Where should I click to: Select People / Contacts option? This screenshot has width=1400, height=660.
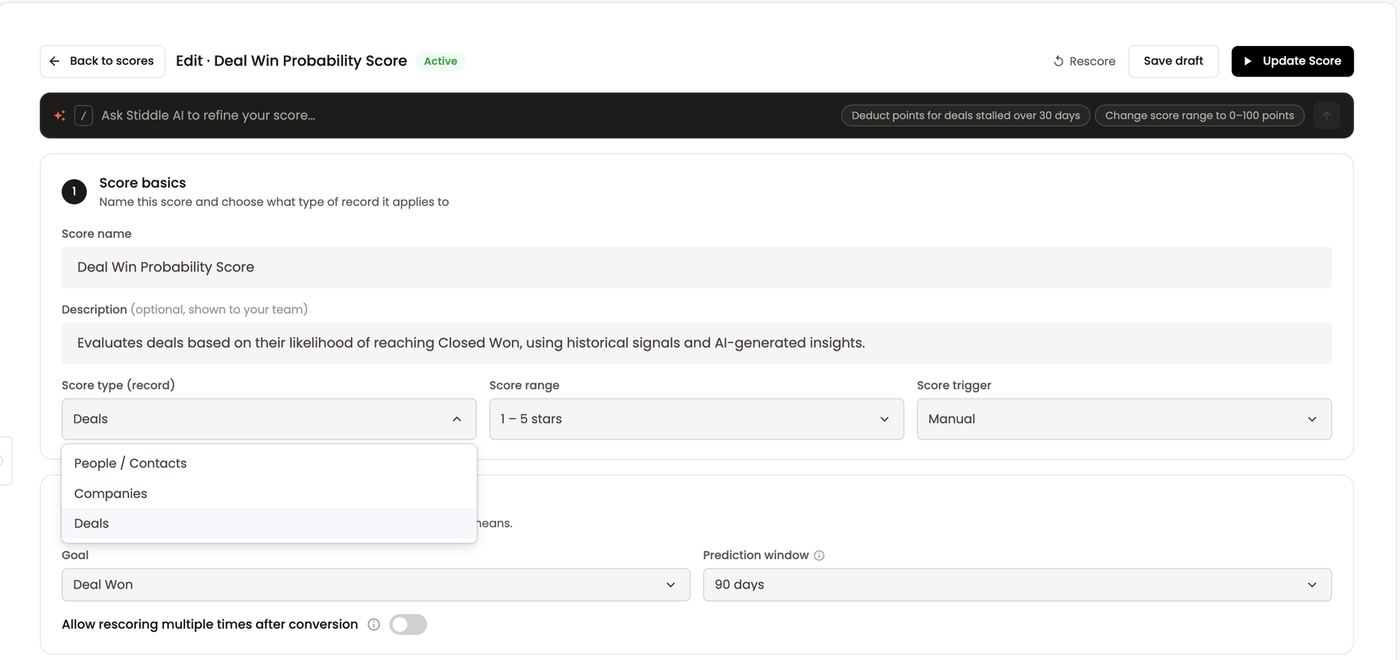[269, 463]
